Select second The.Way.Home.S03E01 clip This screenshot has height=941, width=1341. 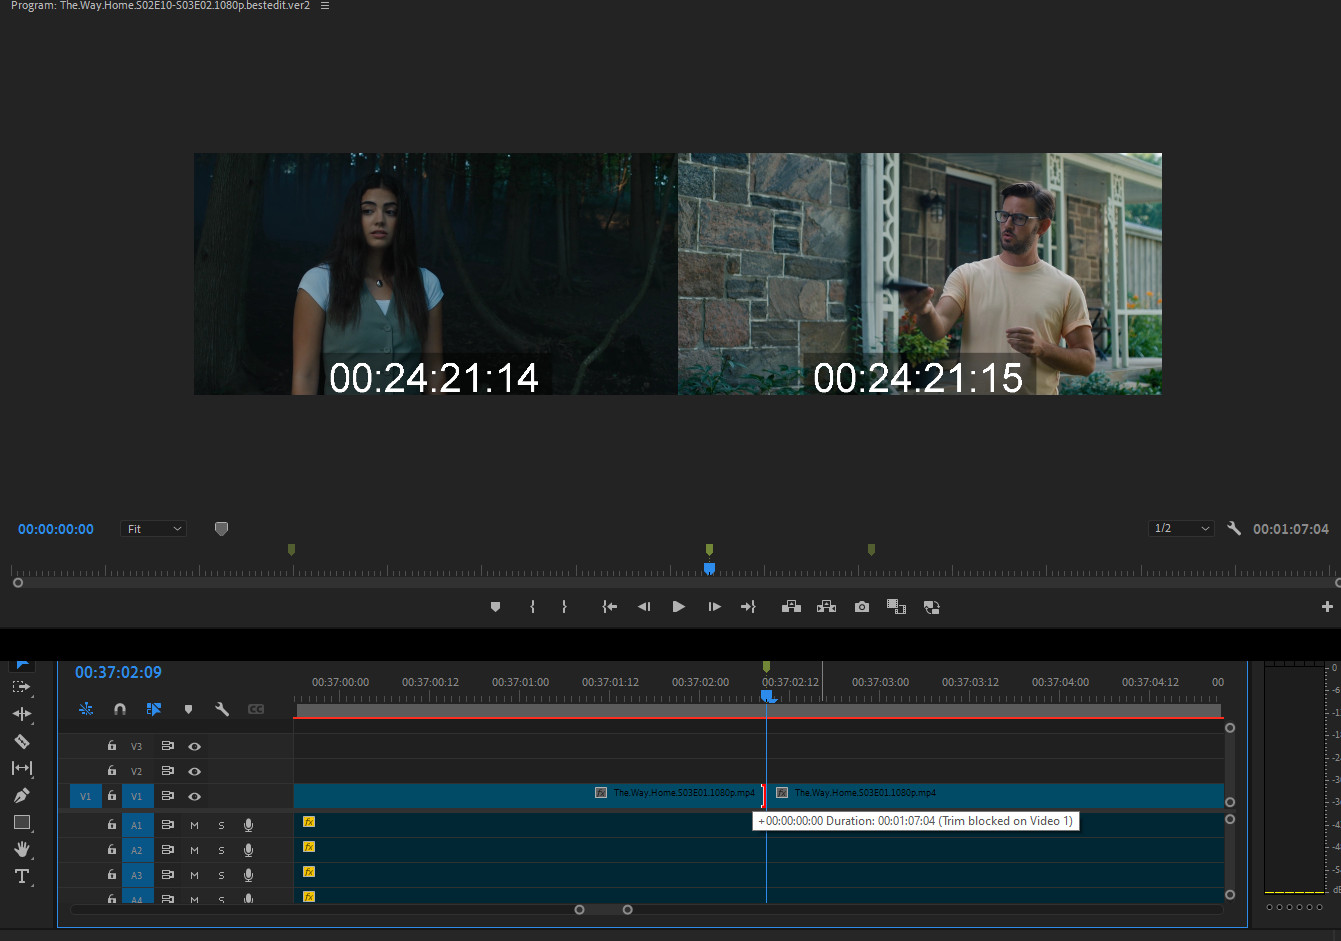tap(996, 796)
